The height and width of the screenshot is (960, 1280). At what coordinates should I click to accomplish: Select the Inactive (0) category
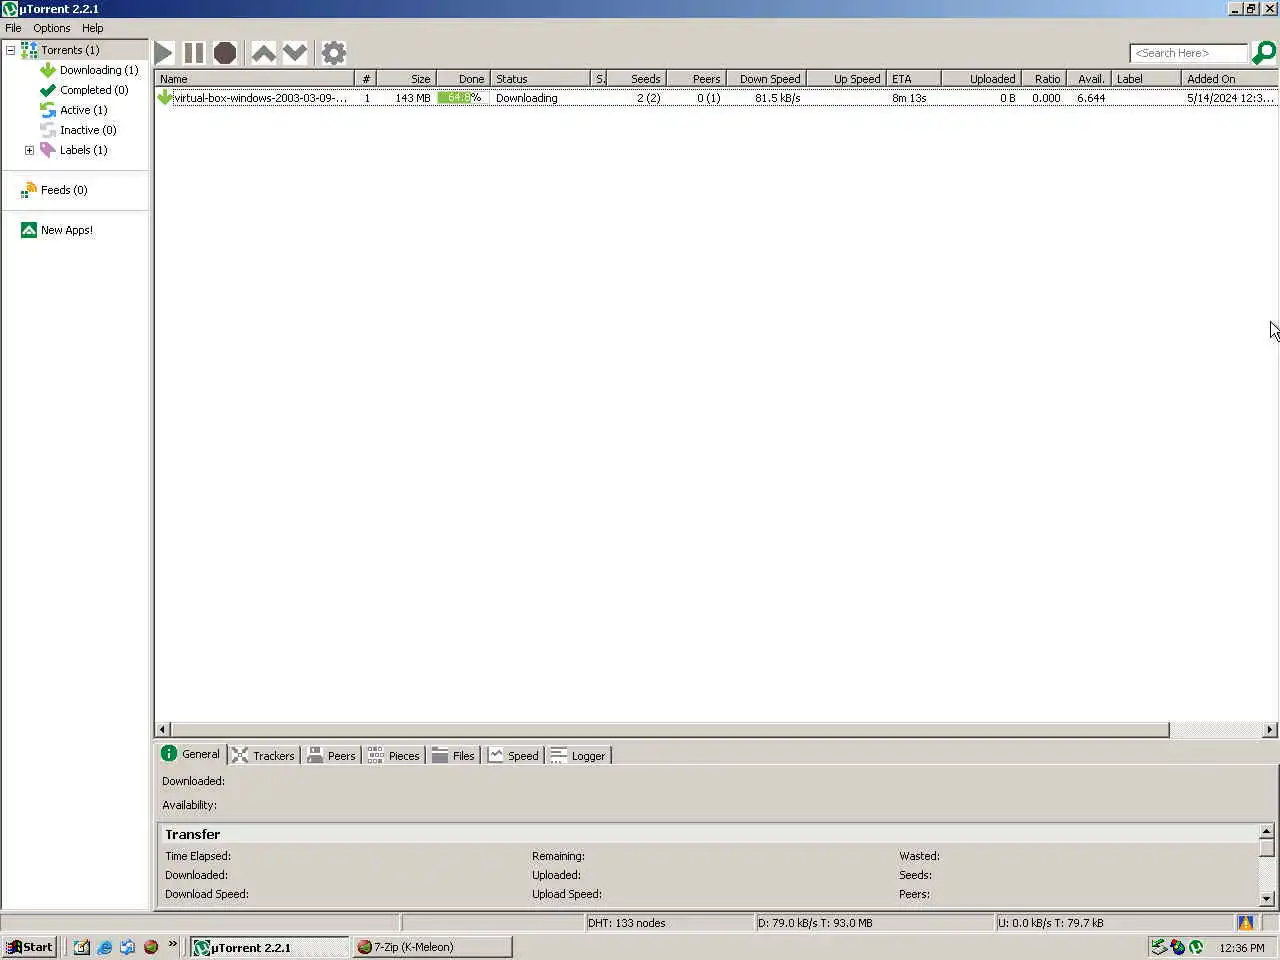88,130
